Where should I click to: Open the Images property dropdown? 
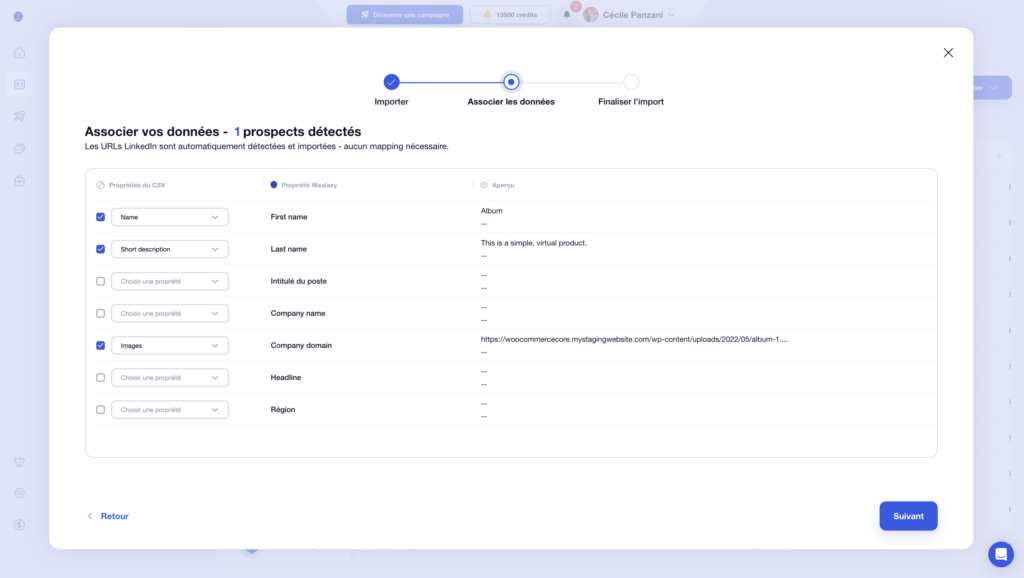click(x=170, y=345)
